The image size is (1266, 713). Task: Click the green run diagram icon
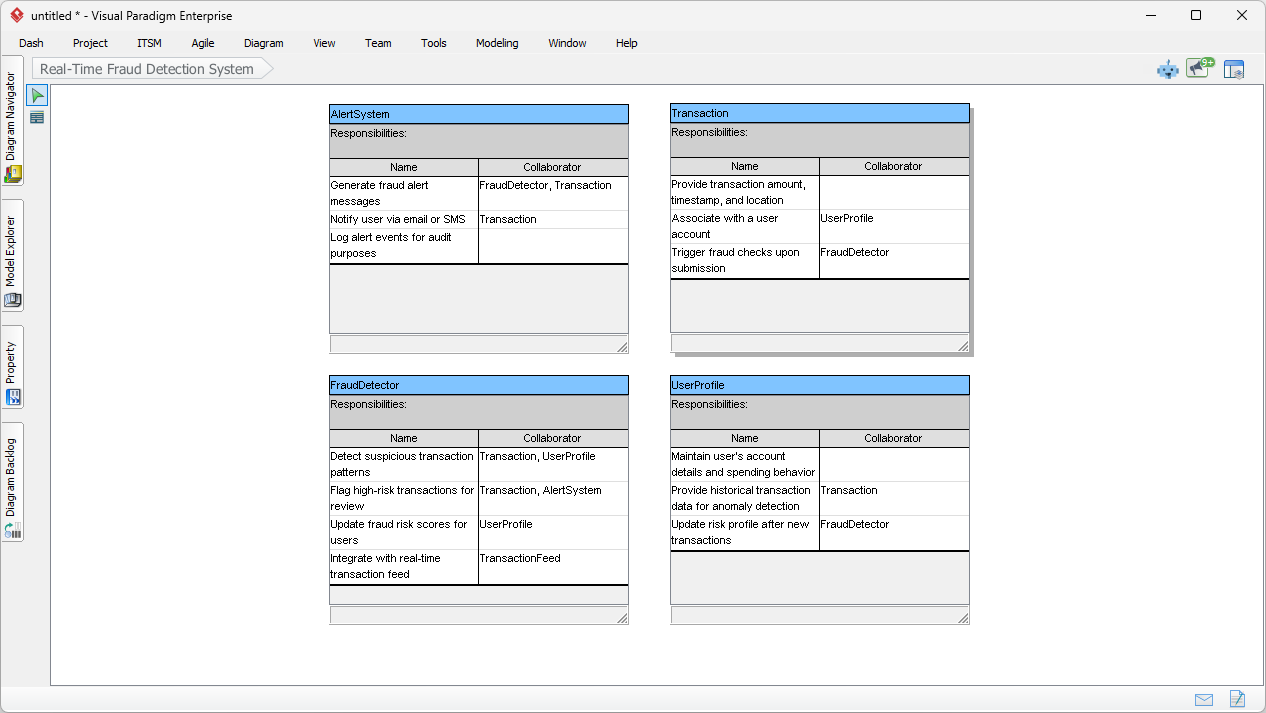coord(37,94)
